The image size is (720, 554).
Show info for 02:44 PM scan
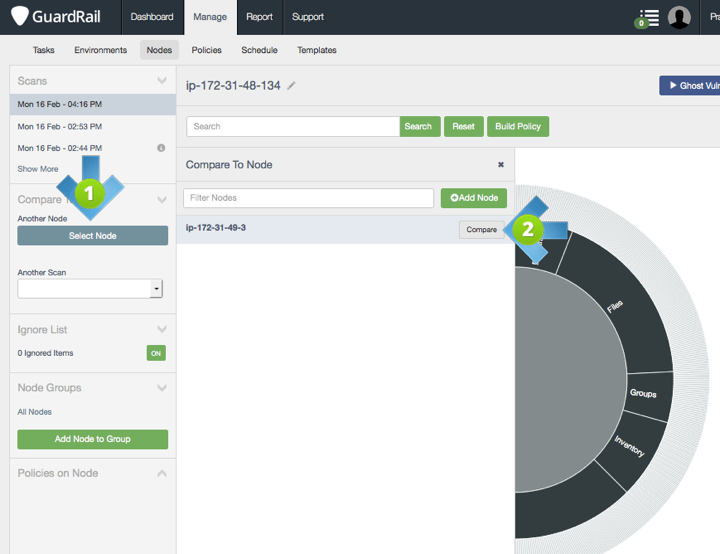161,148
